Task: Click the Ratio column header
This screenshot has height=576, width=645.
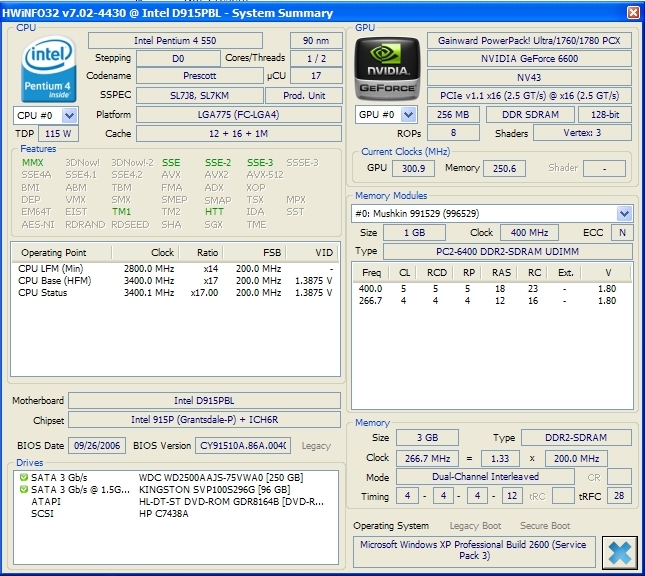Action: [x=201, y=253]
